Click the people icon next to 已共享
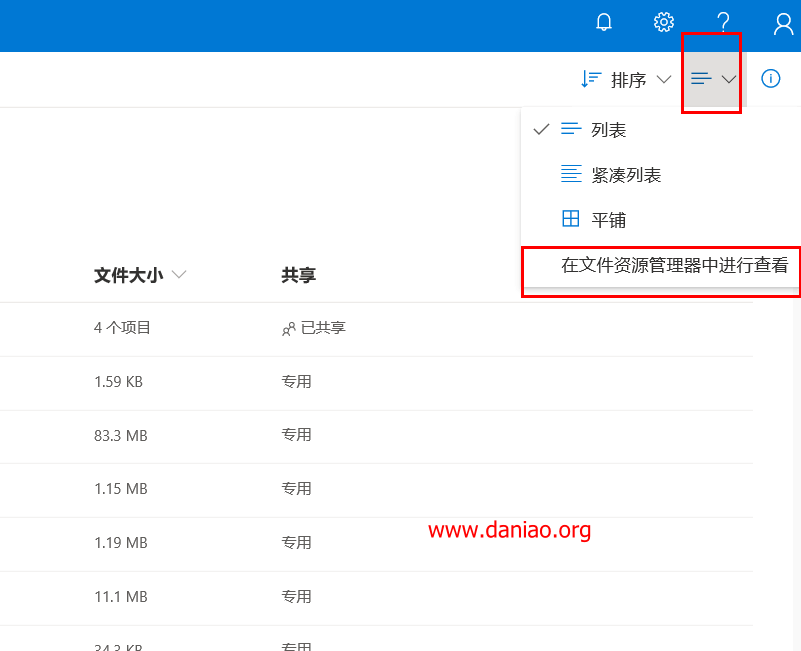Image resolution: width=801 pixels, height=651 pixels. [x=288, y=328]
